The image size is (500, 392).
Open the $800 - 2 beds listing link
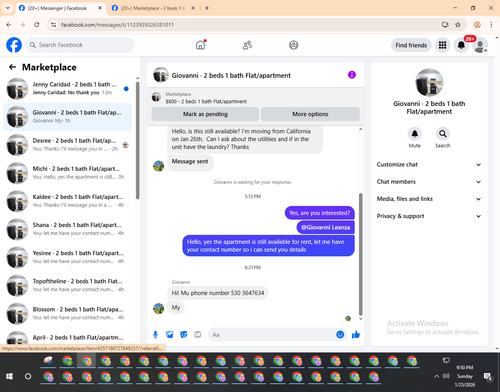(206, 101)
